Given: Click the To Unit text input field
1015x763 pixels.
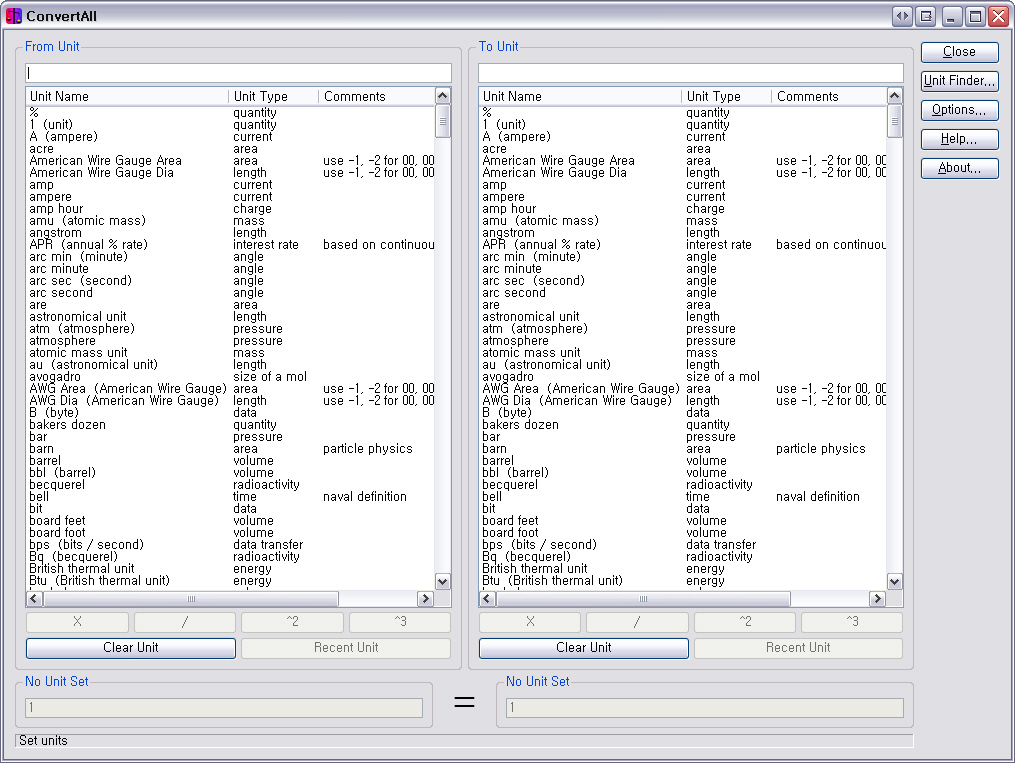Looking at the screenshot, I should pos(691,73).
